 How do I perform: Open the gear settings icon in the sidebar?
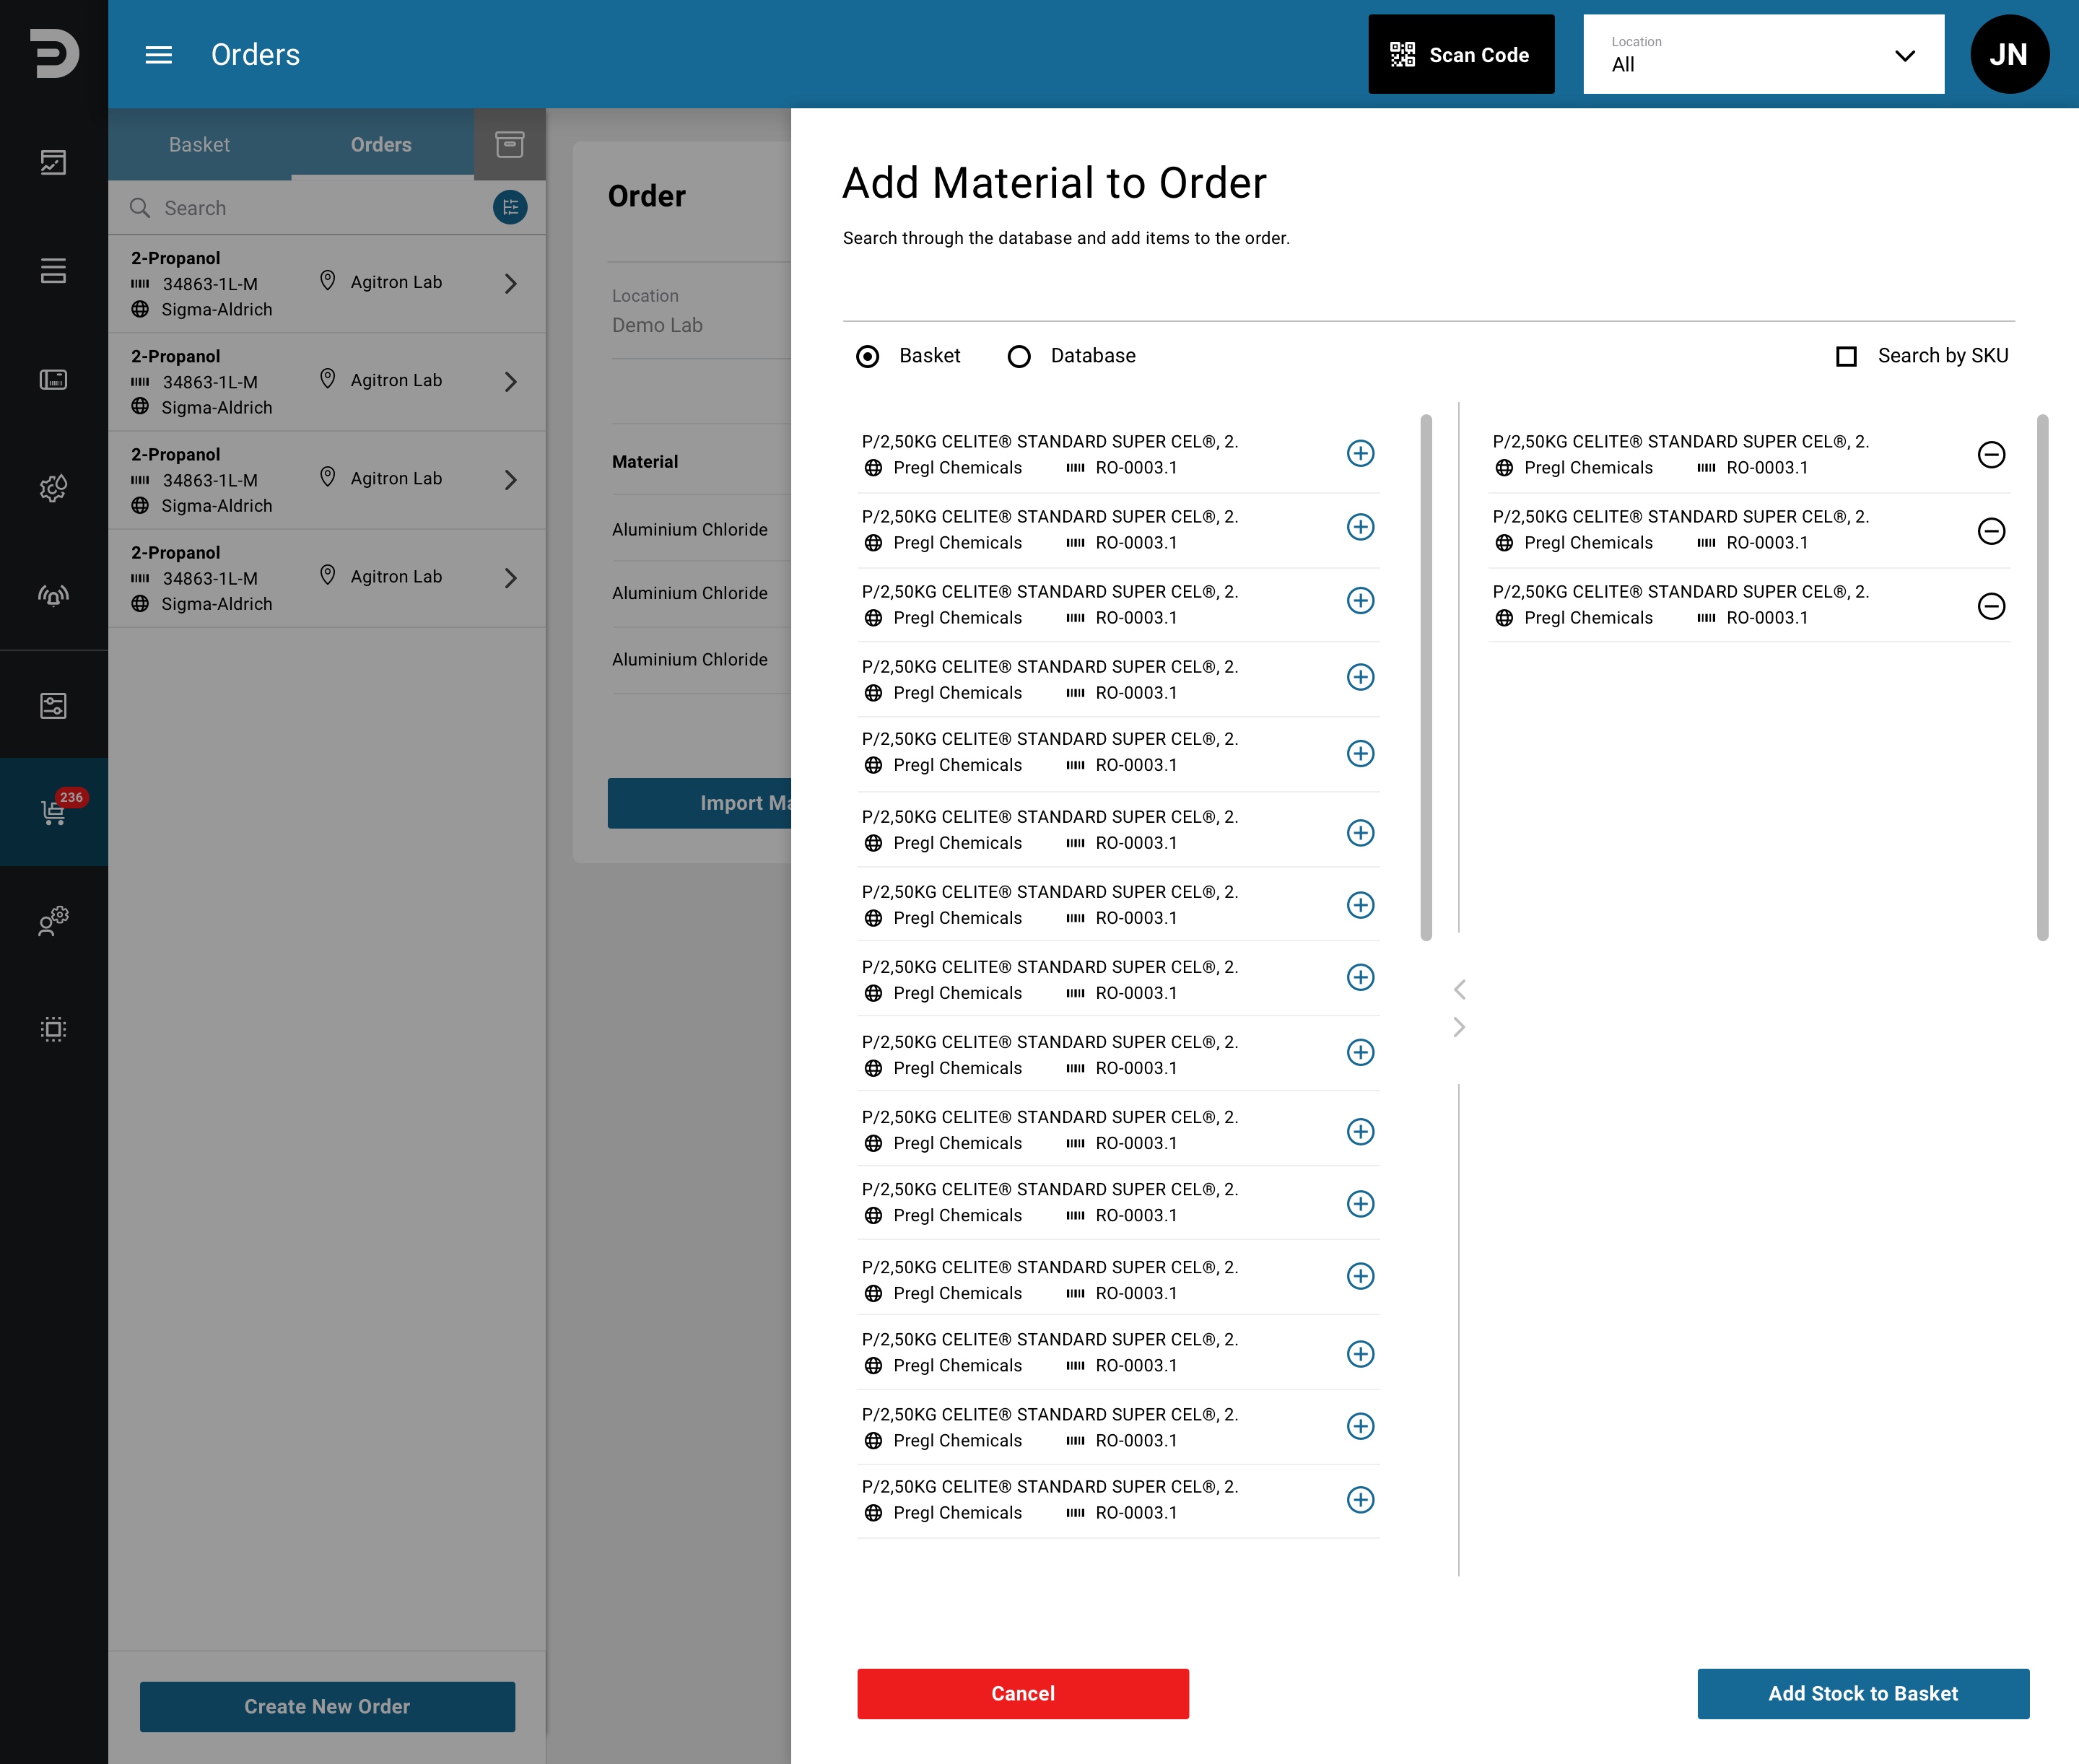(x=54, y=487)
